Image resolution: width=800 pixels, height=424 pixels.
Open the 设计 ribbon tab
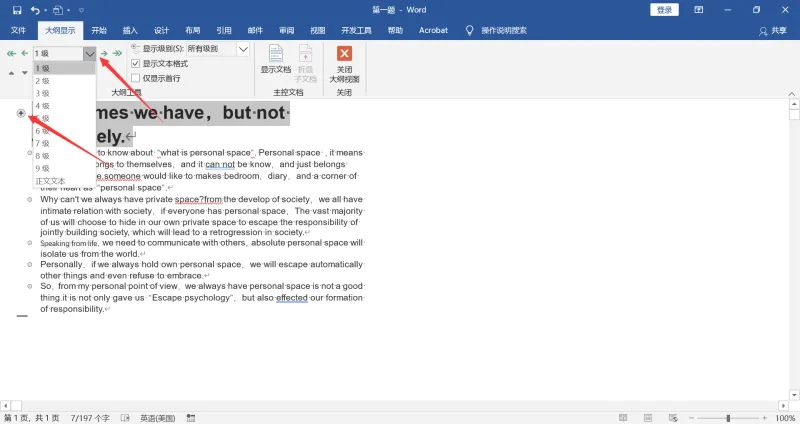[161, 30]
